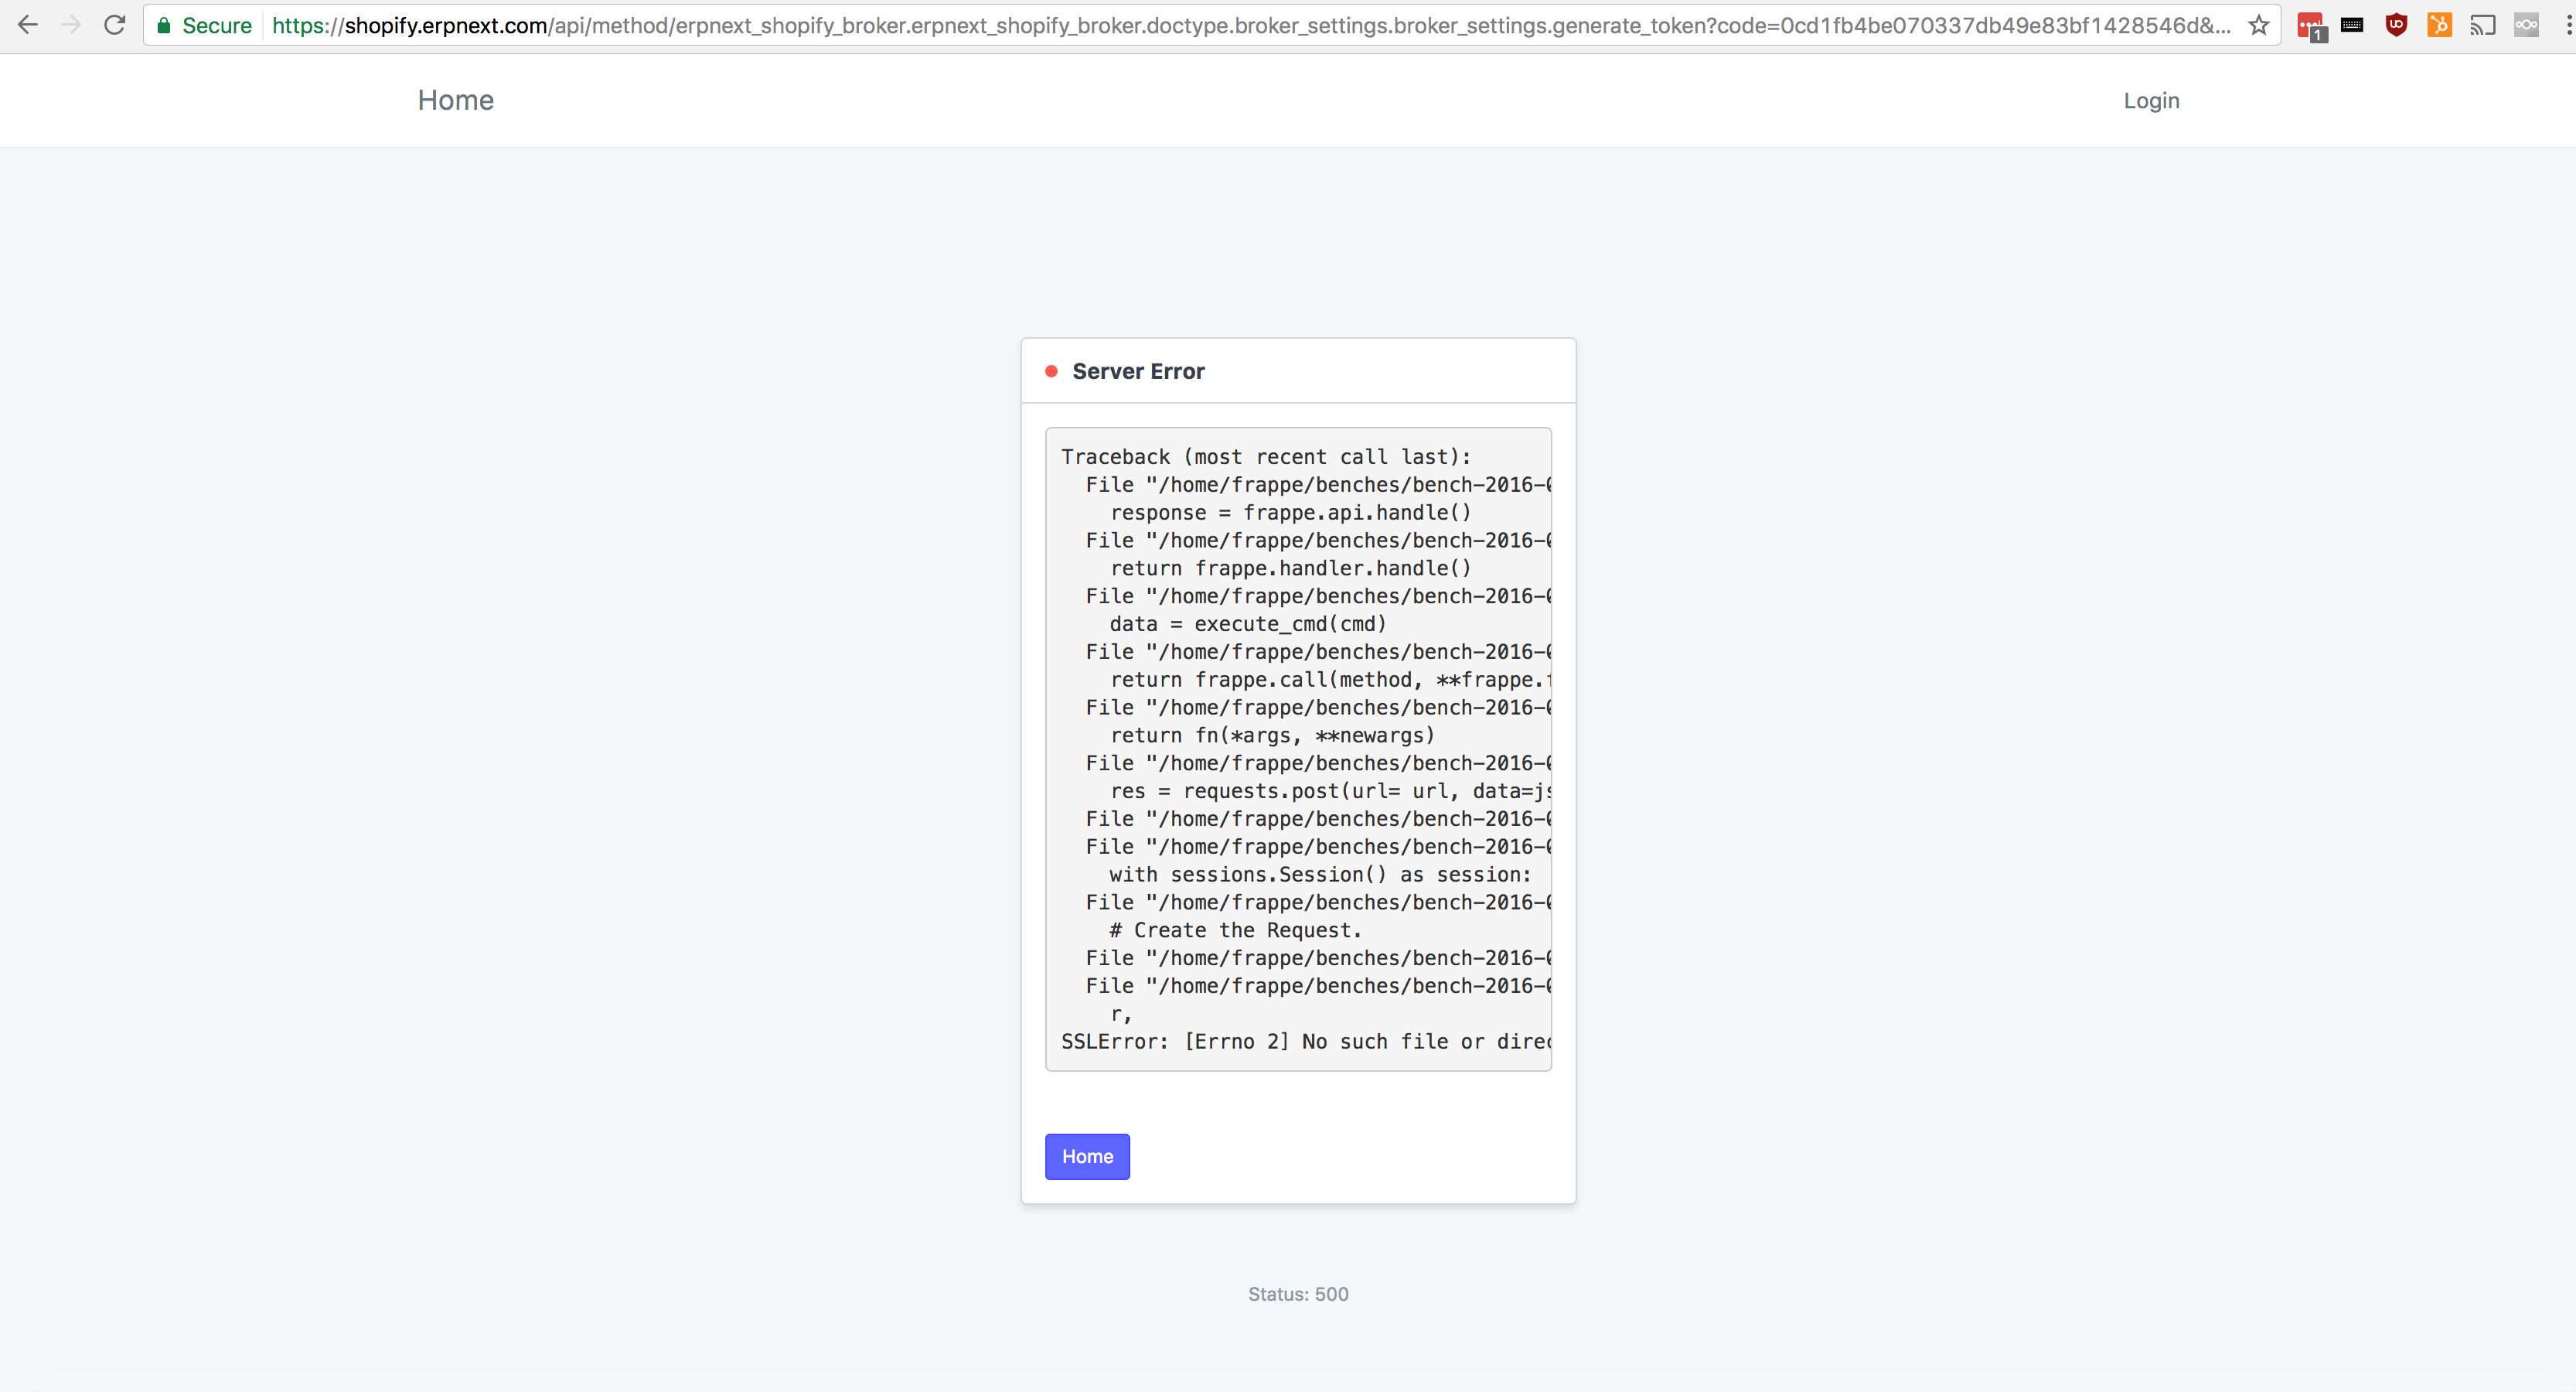Screen dimensions: 2576x1392
Task: Click the forward navigation arrow
Action: pos(70,25)
